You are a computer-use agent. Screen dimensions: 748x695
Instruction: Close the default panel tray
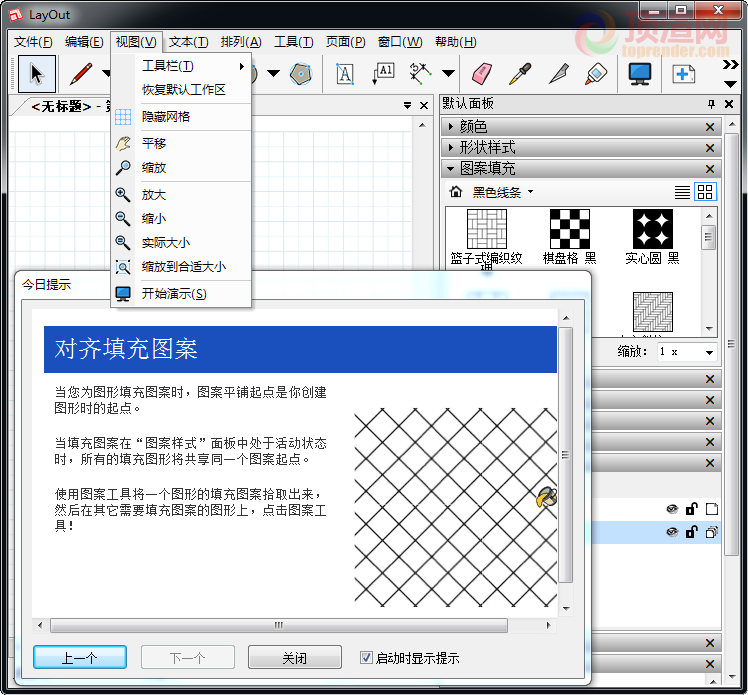(729, 104)
